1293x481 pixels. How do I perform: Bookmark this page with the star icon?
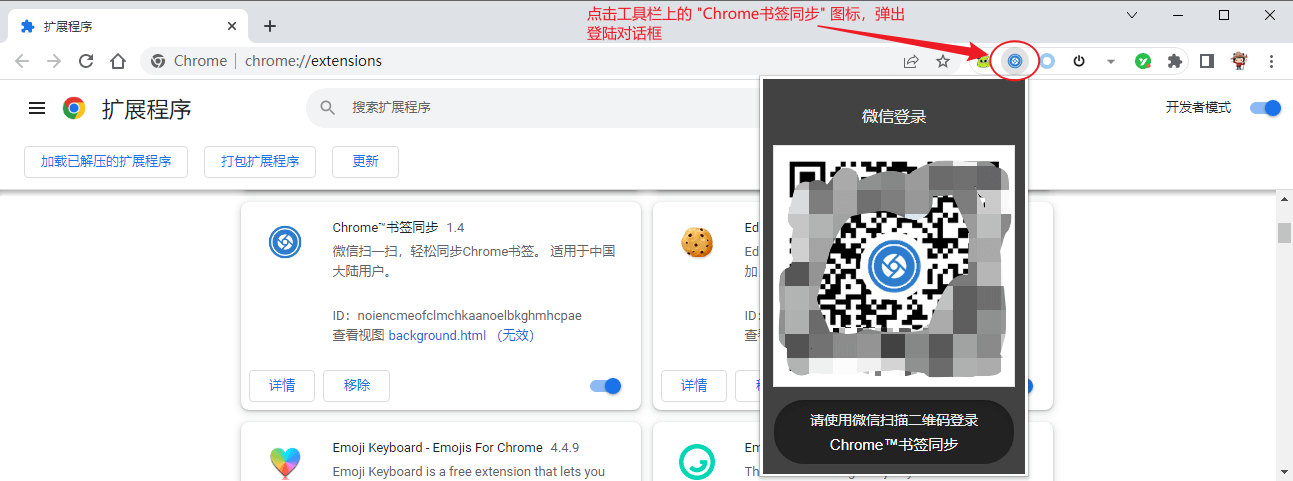pyautogui.click(x=942, y=61)
